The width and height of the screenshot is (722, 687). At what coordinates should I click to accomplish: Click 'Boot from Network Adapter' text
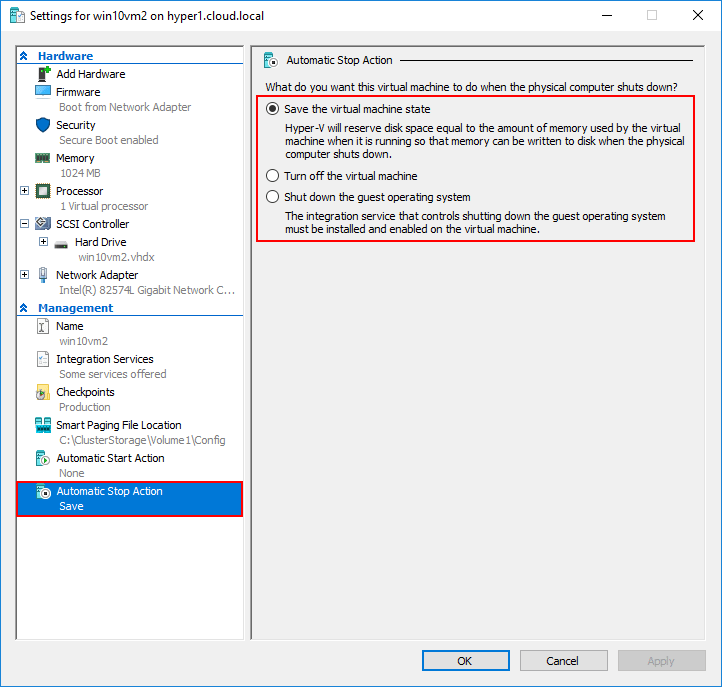(x=125, y=107)
